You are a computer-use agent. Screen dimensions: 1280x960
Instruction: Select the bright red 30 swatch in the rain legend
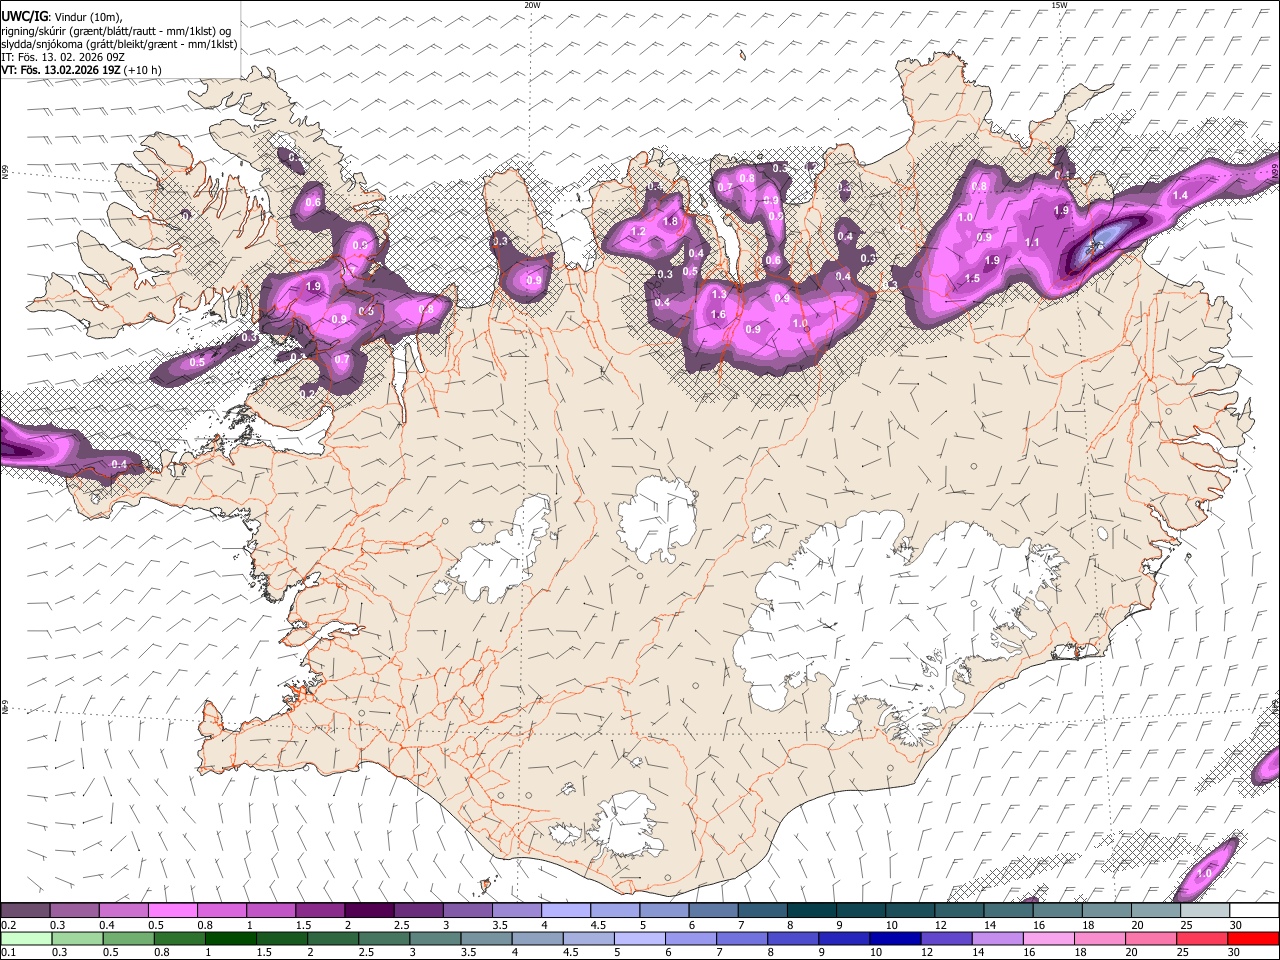(x=1253, y=938)
